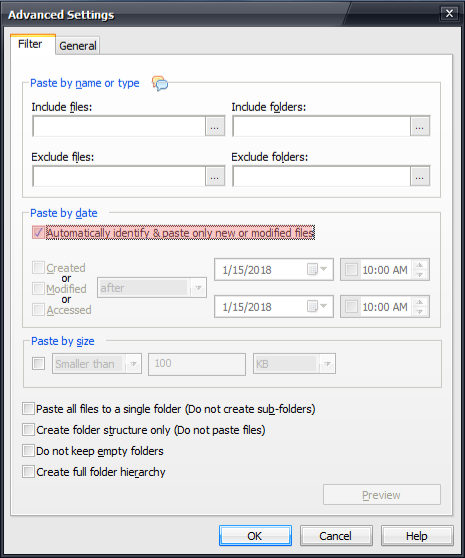Select the Filter tab

pos(30,44)
